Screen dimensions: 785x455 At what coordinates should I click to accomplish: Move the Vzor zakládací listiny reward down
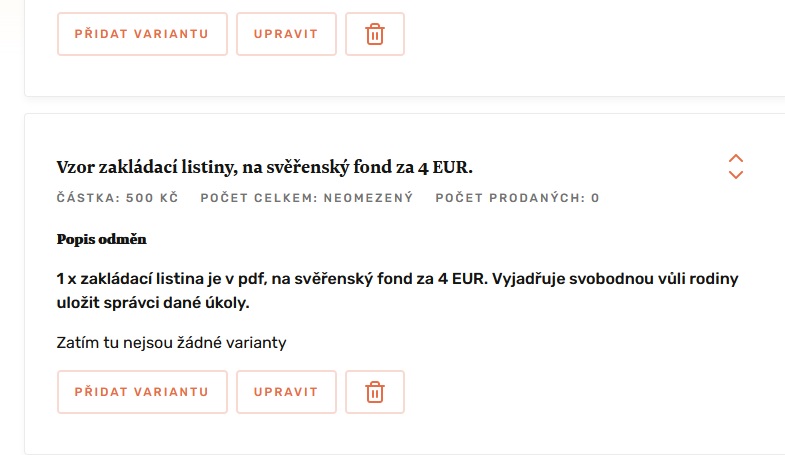click(735, 174)
